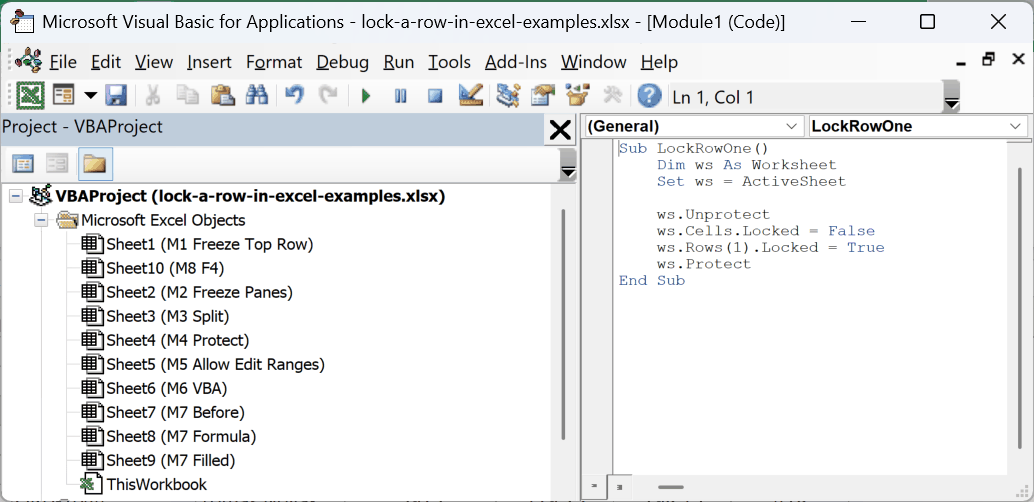Screen dimensions: 1034x502
Task: Select Sheet7 (M7 Before) in tree
Action: [x=175, y=412]
